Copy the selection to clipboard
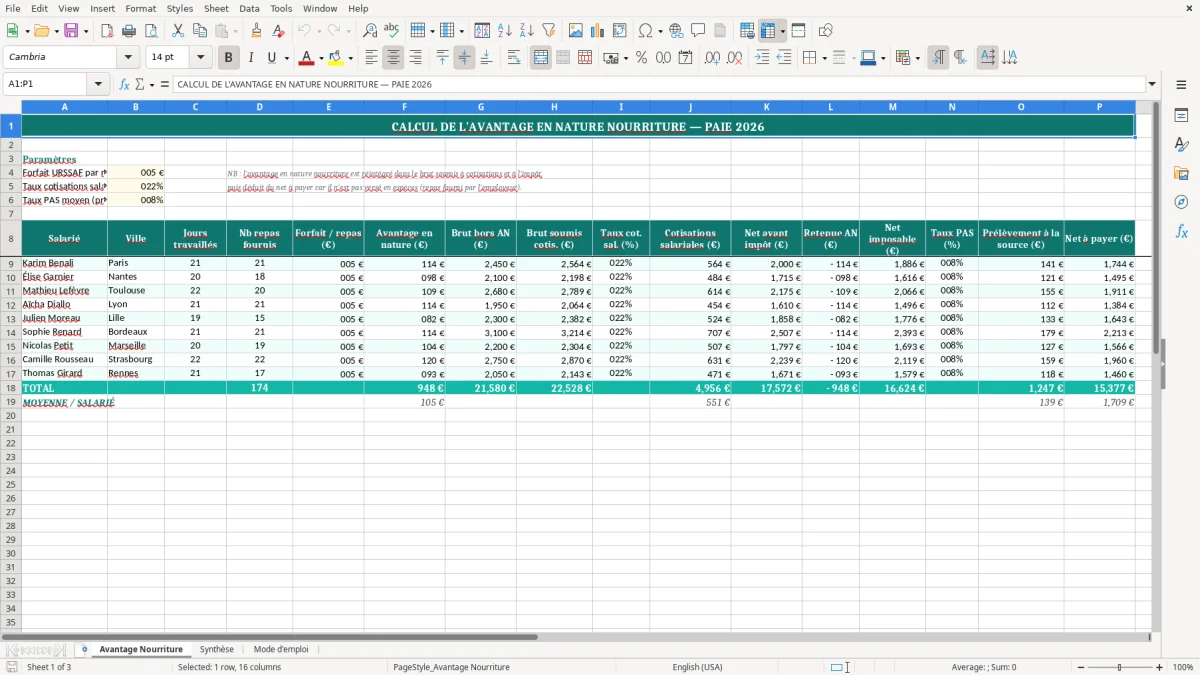This screenshot has height=675, width=1200. tap(200, 31)
